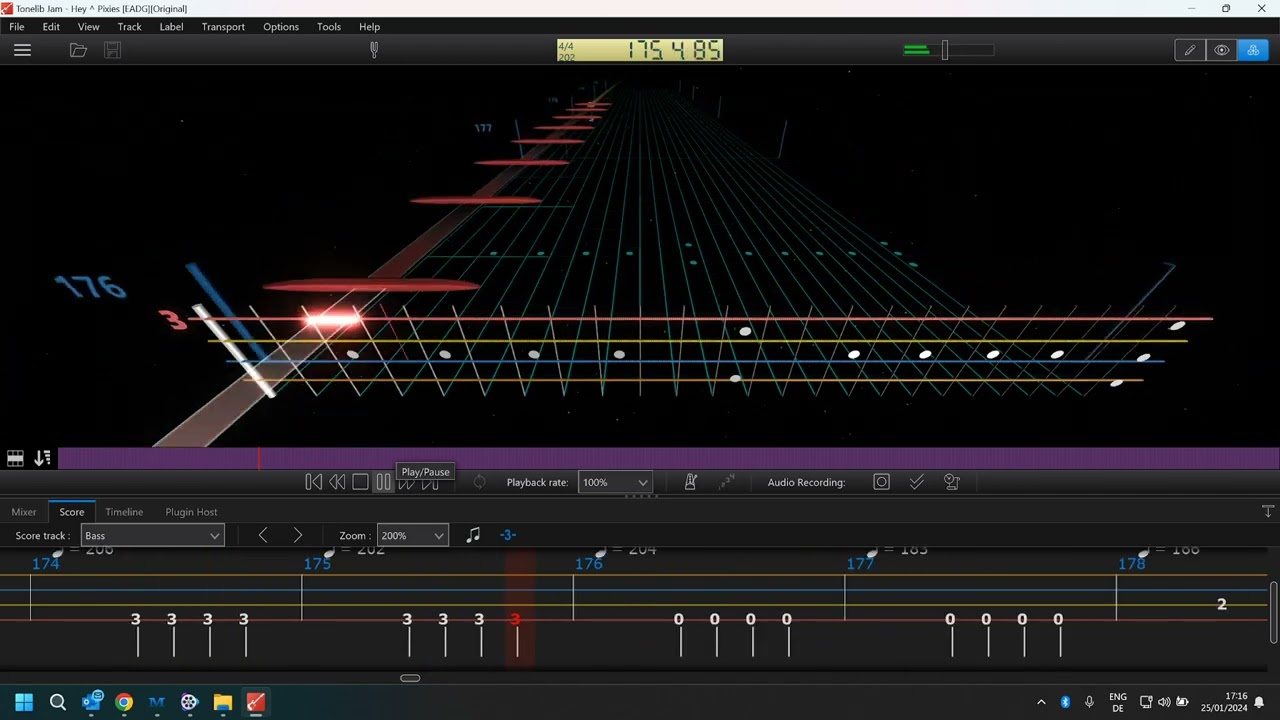Viewport: 1280px width, 720px height.
Task: Click the Play/Pause button
Action: click(x=383, y=482)
